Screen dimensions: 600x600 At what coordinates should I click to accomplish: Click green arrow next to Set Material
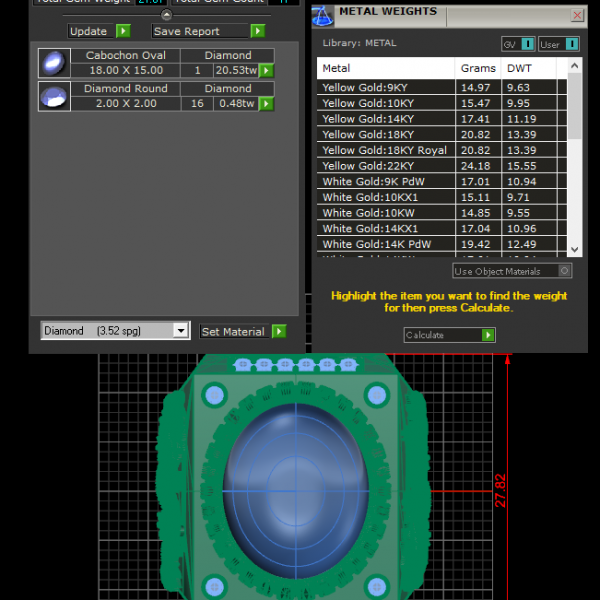[x=279, y=331]
